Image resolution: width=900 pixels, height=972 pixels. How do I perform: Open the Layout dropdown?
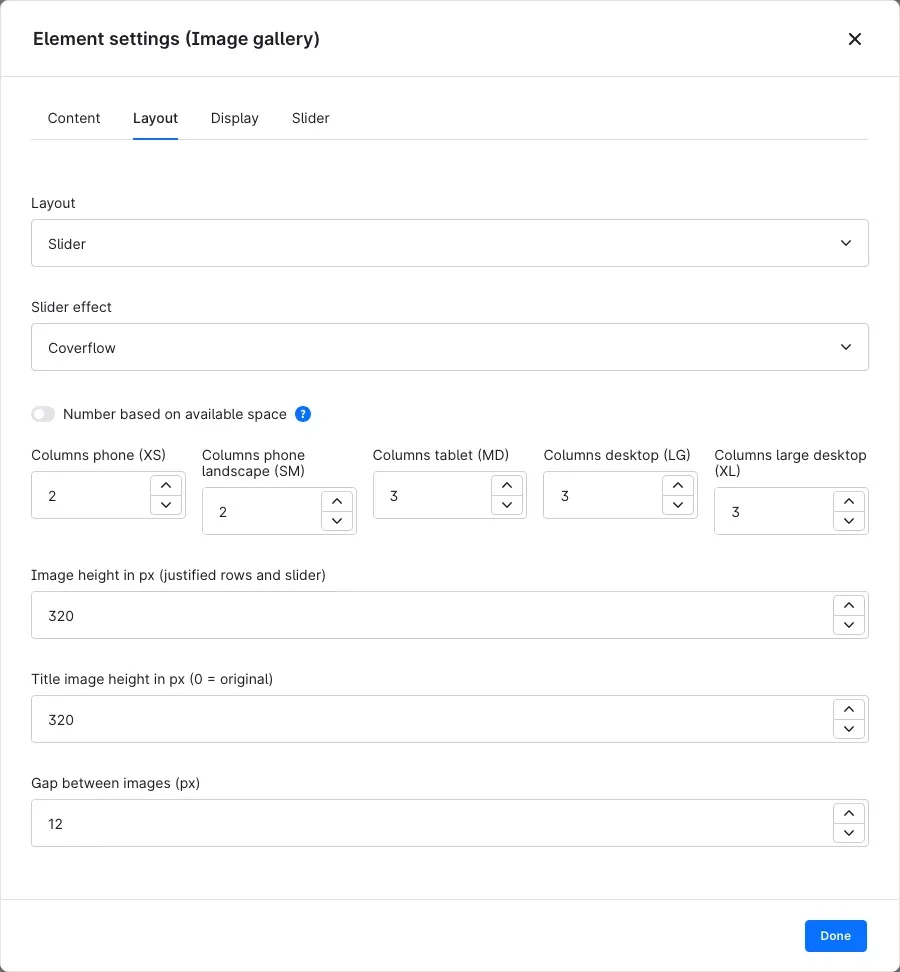tap(449, 243)
